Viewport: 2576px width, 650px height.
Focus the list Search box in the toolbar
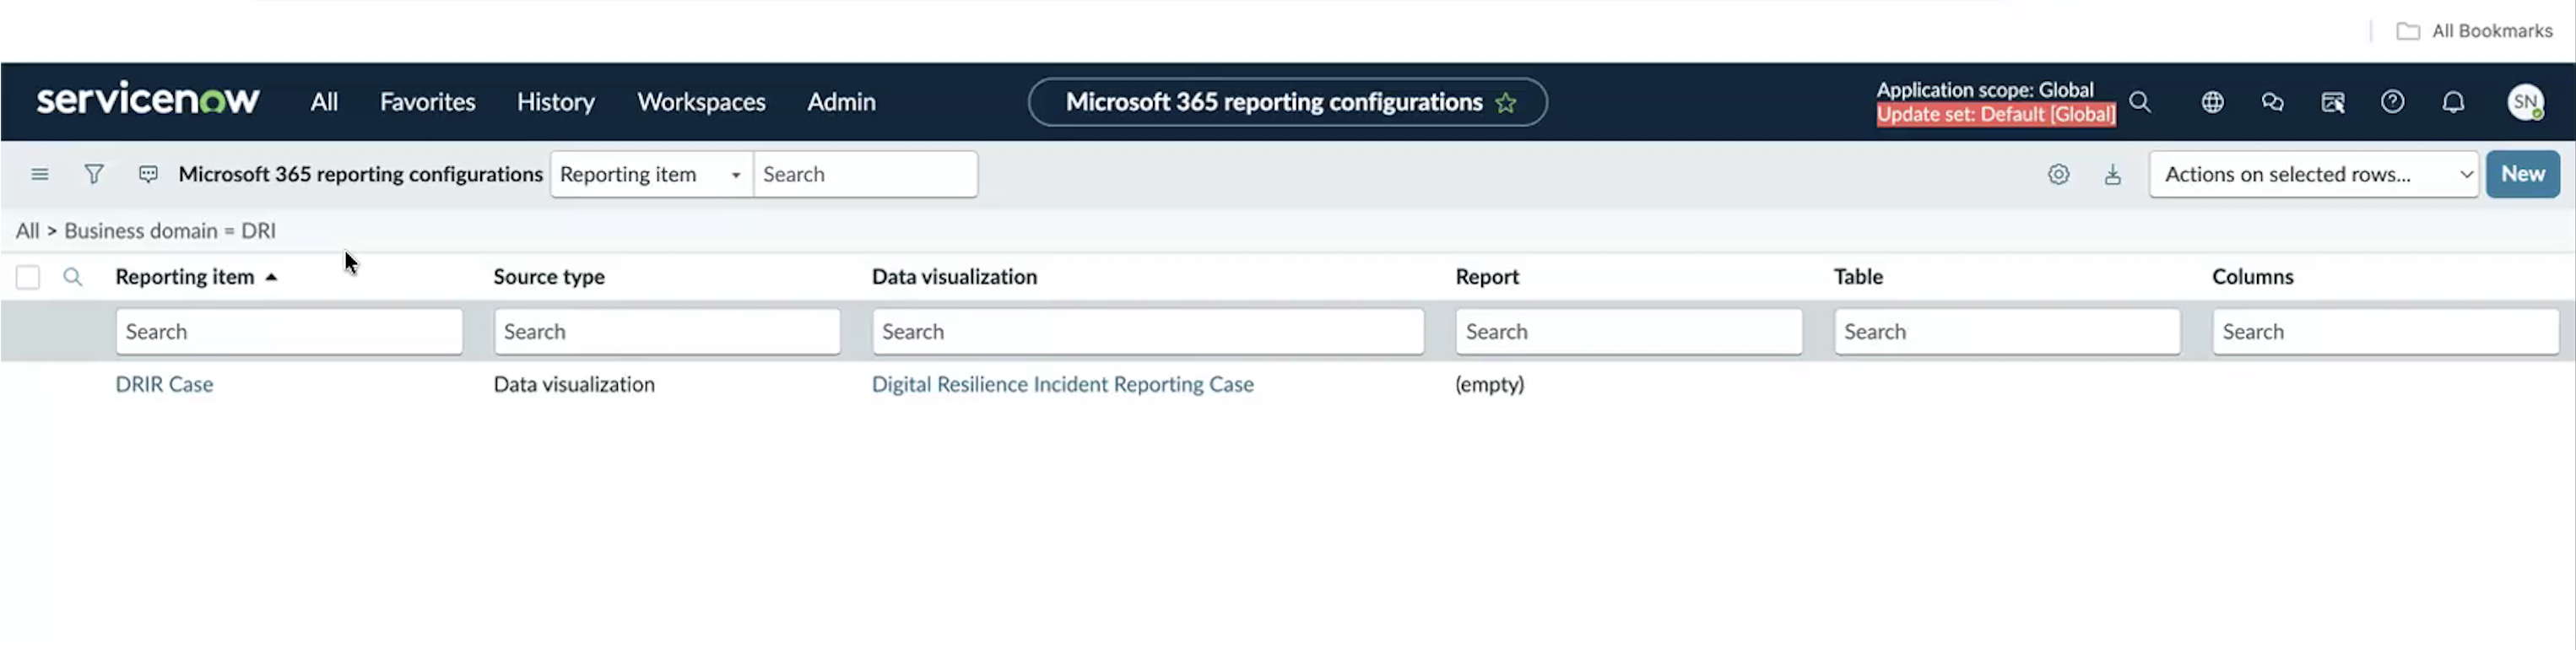click(865, 174)
